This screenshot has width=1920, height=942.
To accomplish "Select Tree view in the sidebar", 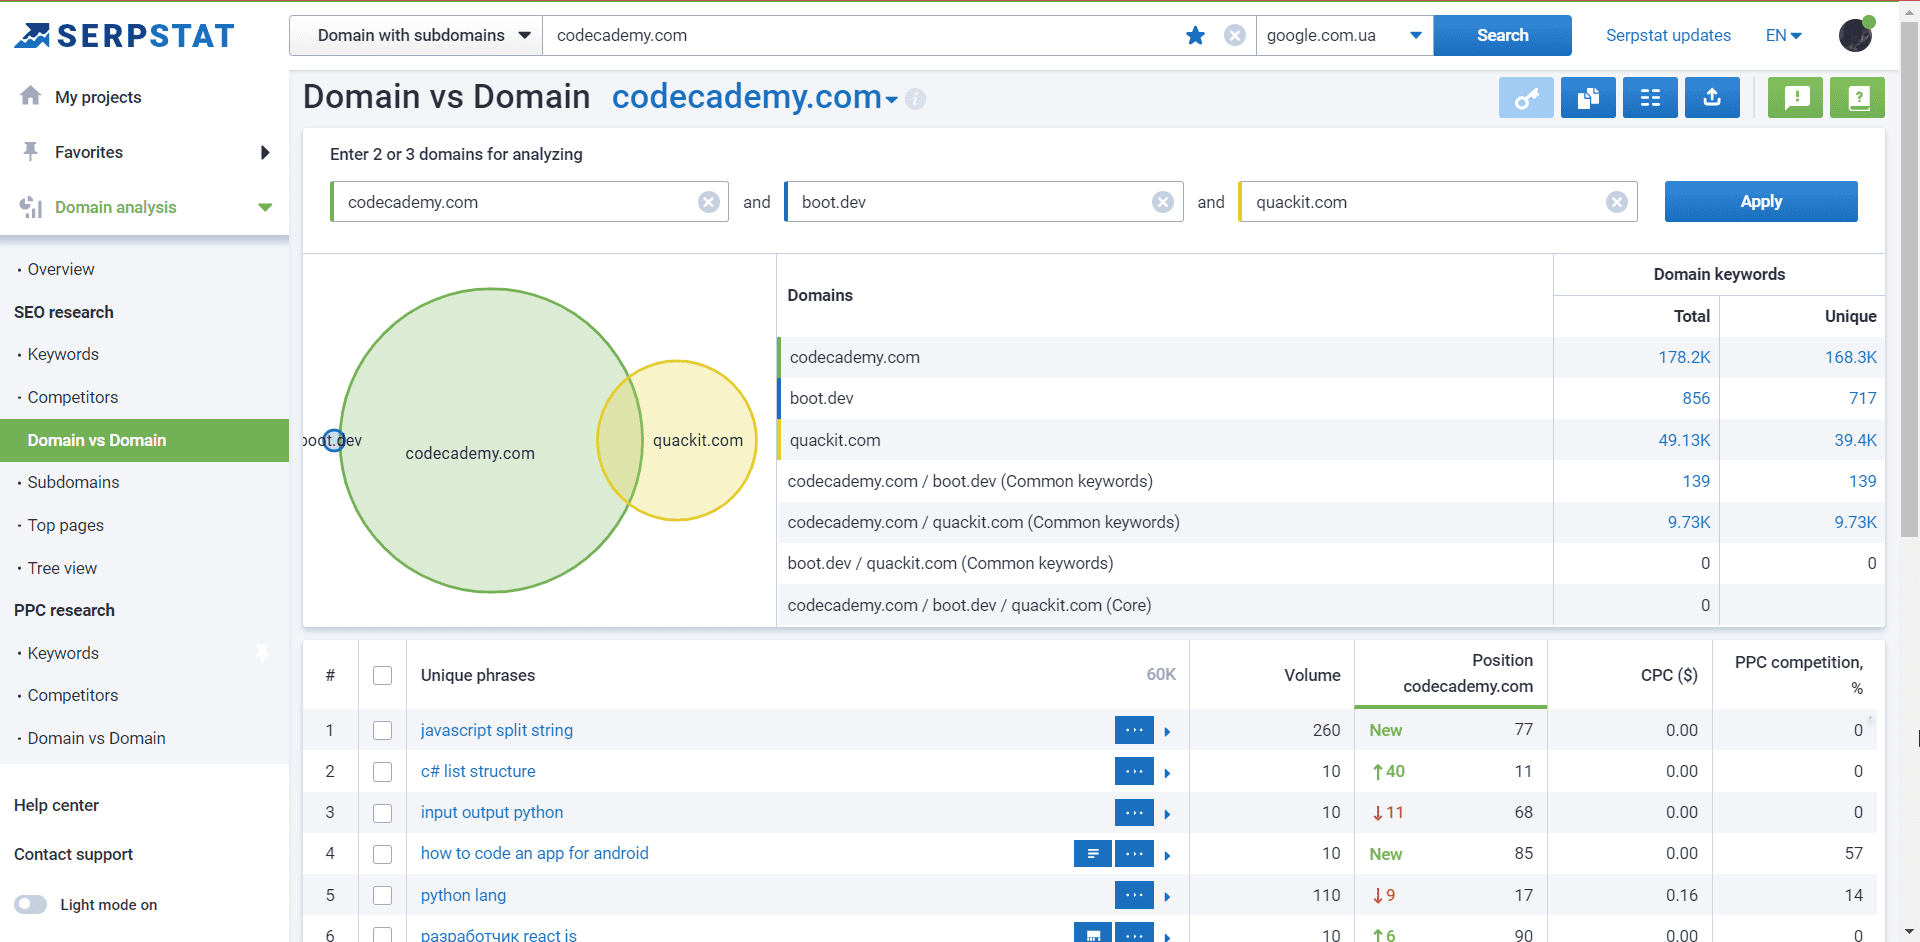I will [x=62, y=568].
